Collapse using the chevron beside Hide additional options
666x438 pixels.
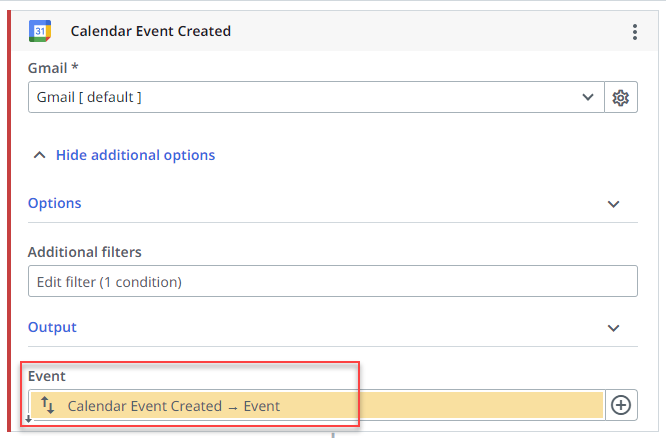[40, 155]
